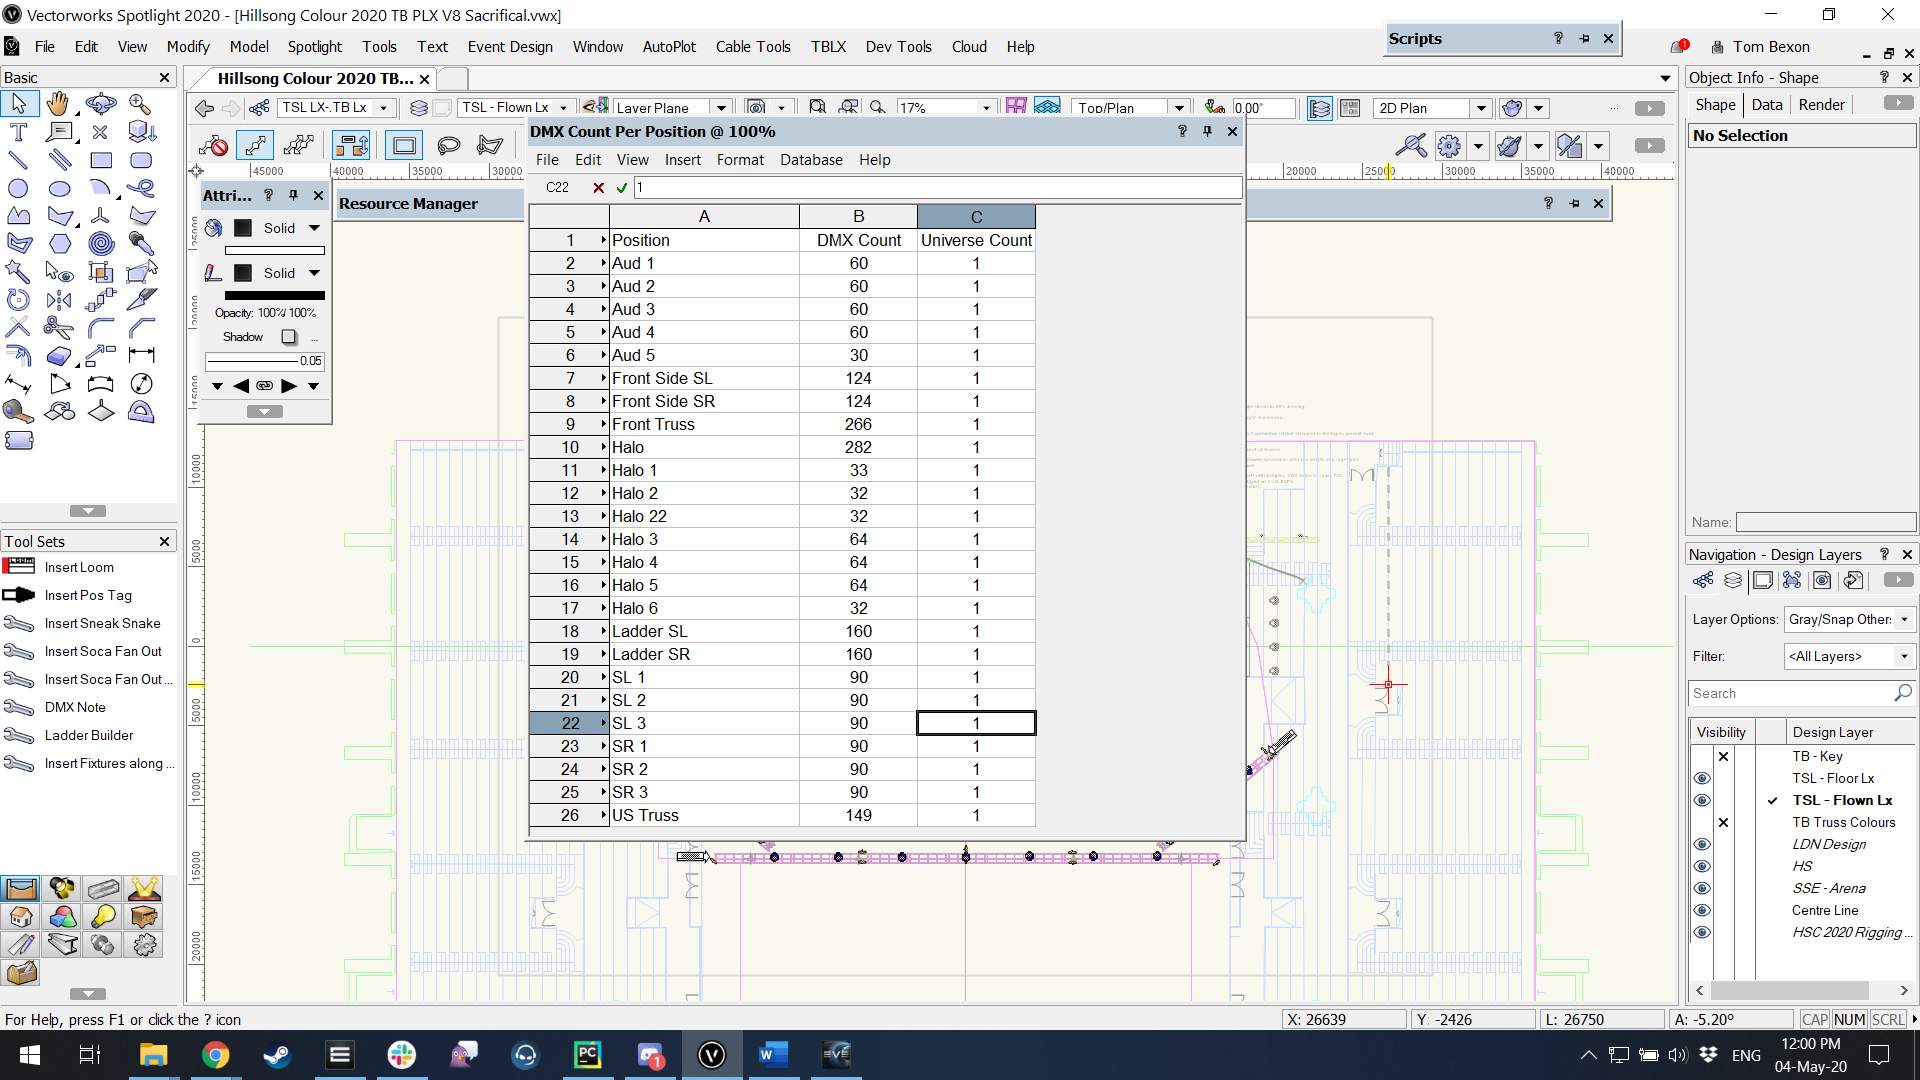Click the fill color swatch in Attributes

(243, 228)
